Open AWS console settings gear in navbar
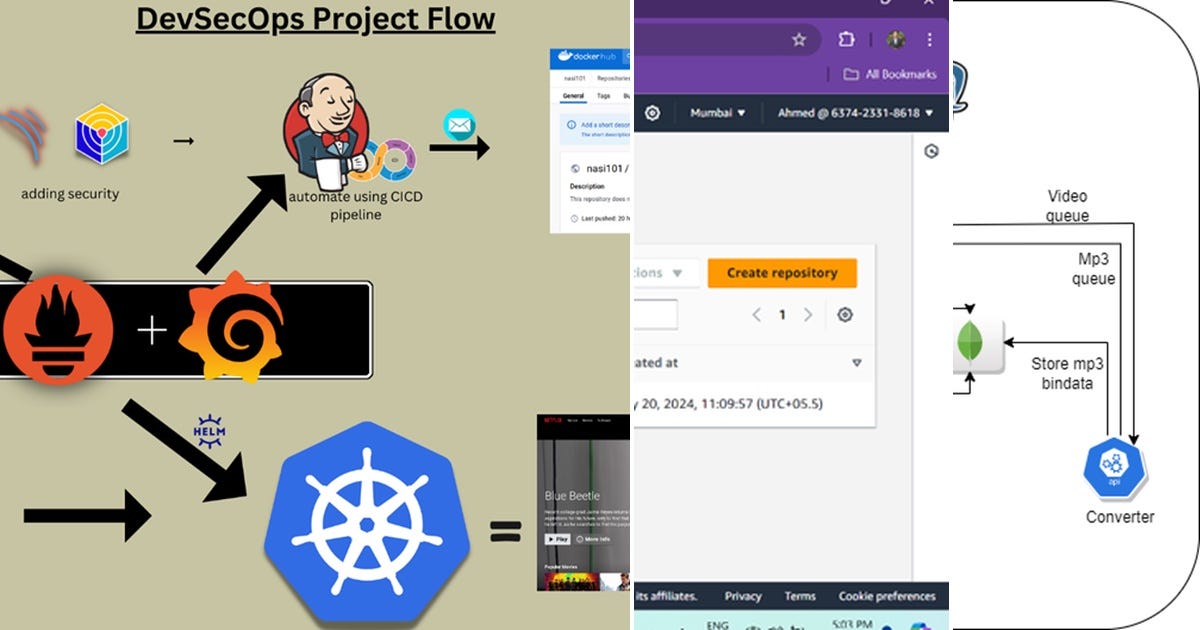The height and width of the screenshot is (630, 1200). [652, 113]
